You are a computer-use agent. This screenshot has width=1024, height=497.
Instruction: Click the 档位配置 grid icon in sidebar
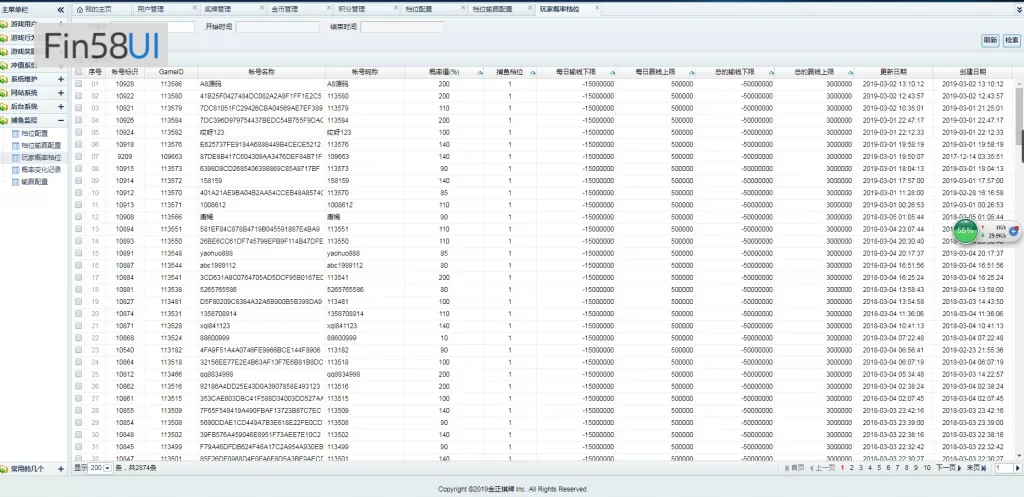[x=15, y=132]
